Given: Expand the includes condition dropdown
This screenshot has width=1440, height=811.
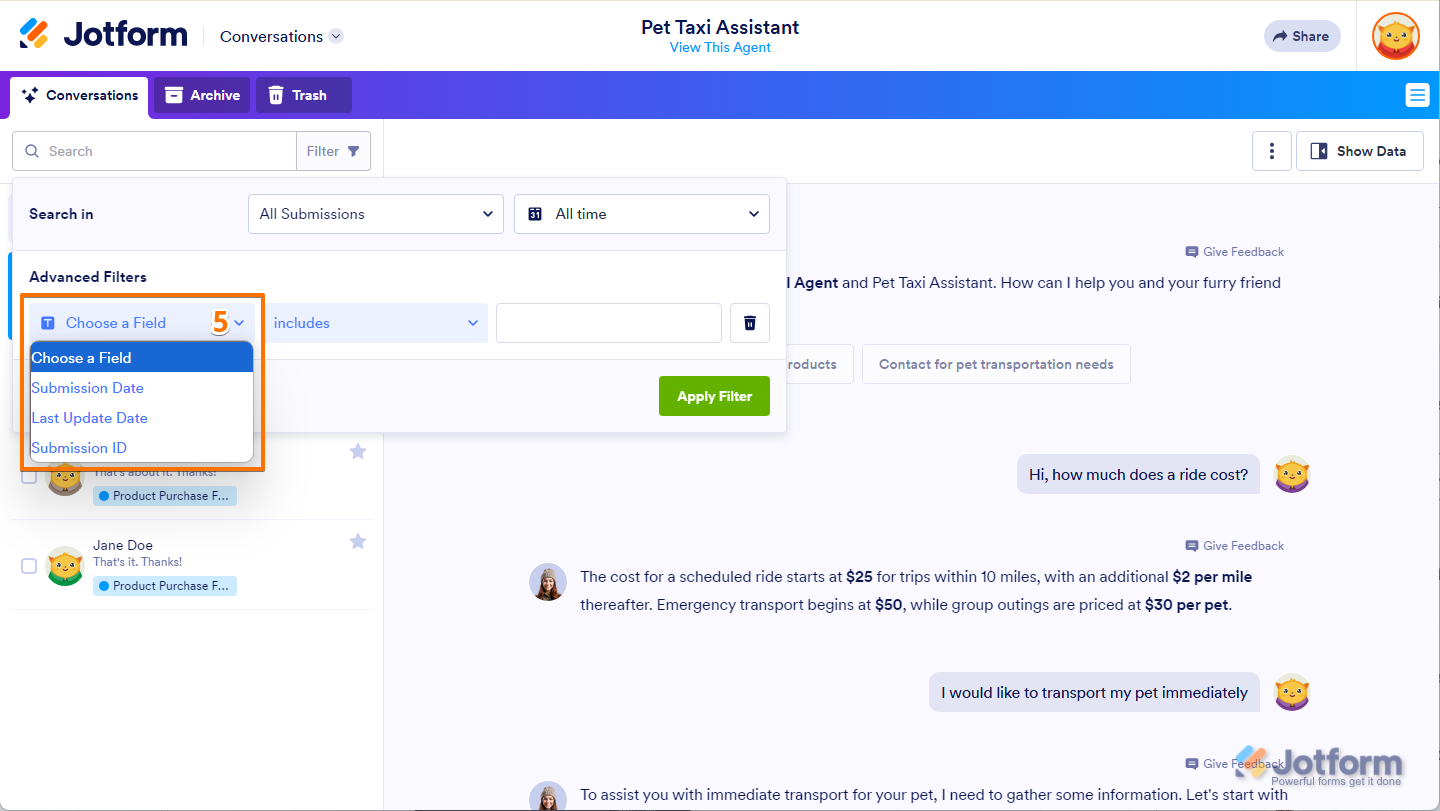Looking at the screenshot, I should [x=375, y=323].
